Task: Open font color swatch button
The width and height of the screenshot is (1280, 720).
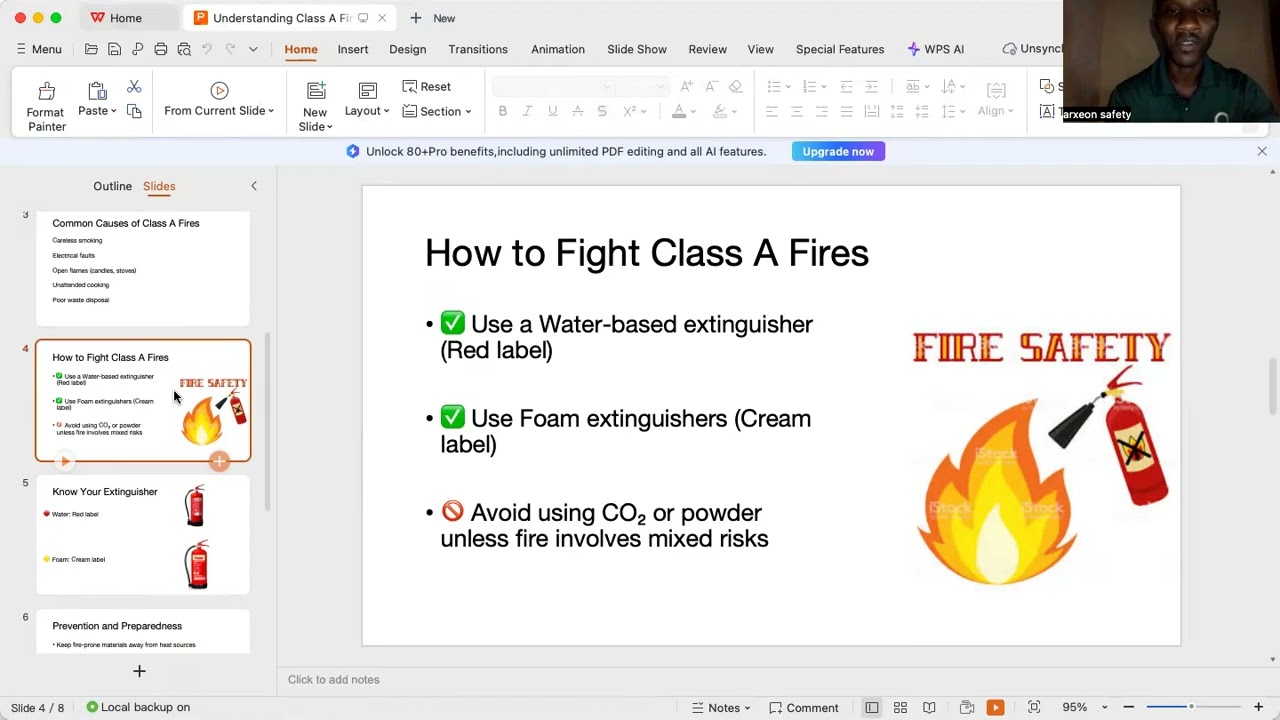Action: coord(679,111)
